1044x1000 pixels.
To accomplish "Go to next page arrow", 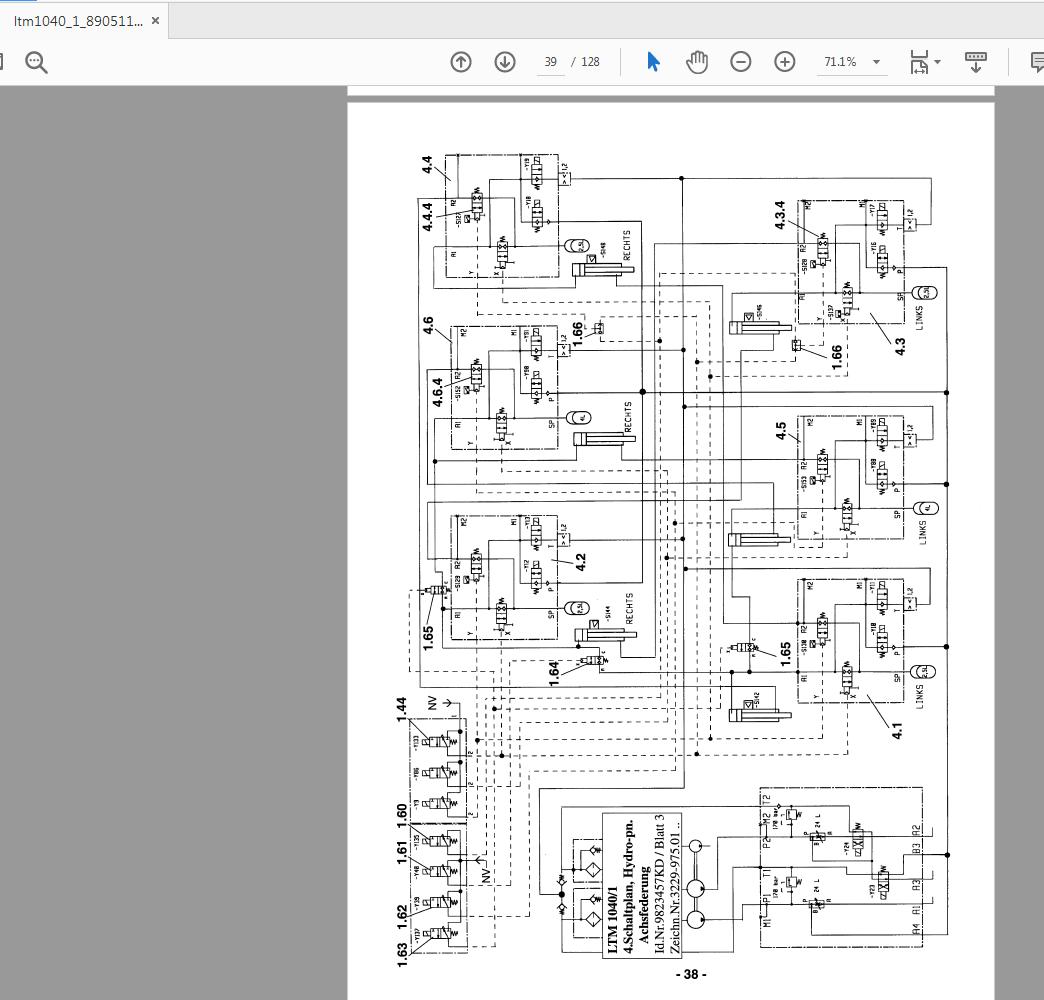I will [x=505, y=62].
